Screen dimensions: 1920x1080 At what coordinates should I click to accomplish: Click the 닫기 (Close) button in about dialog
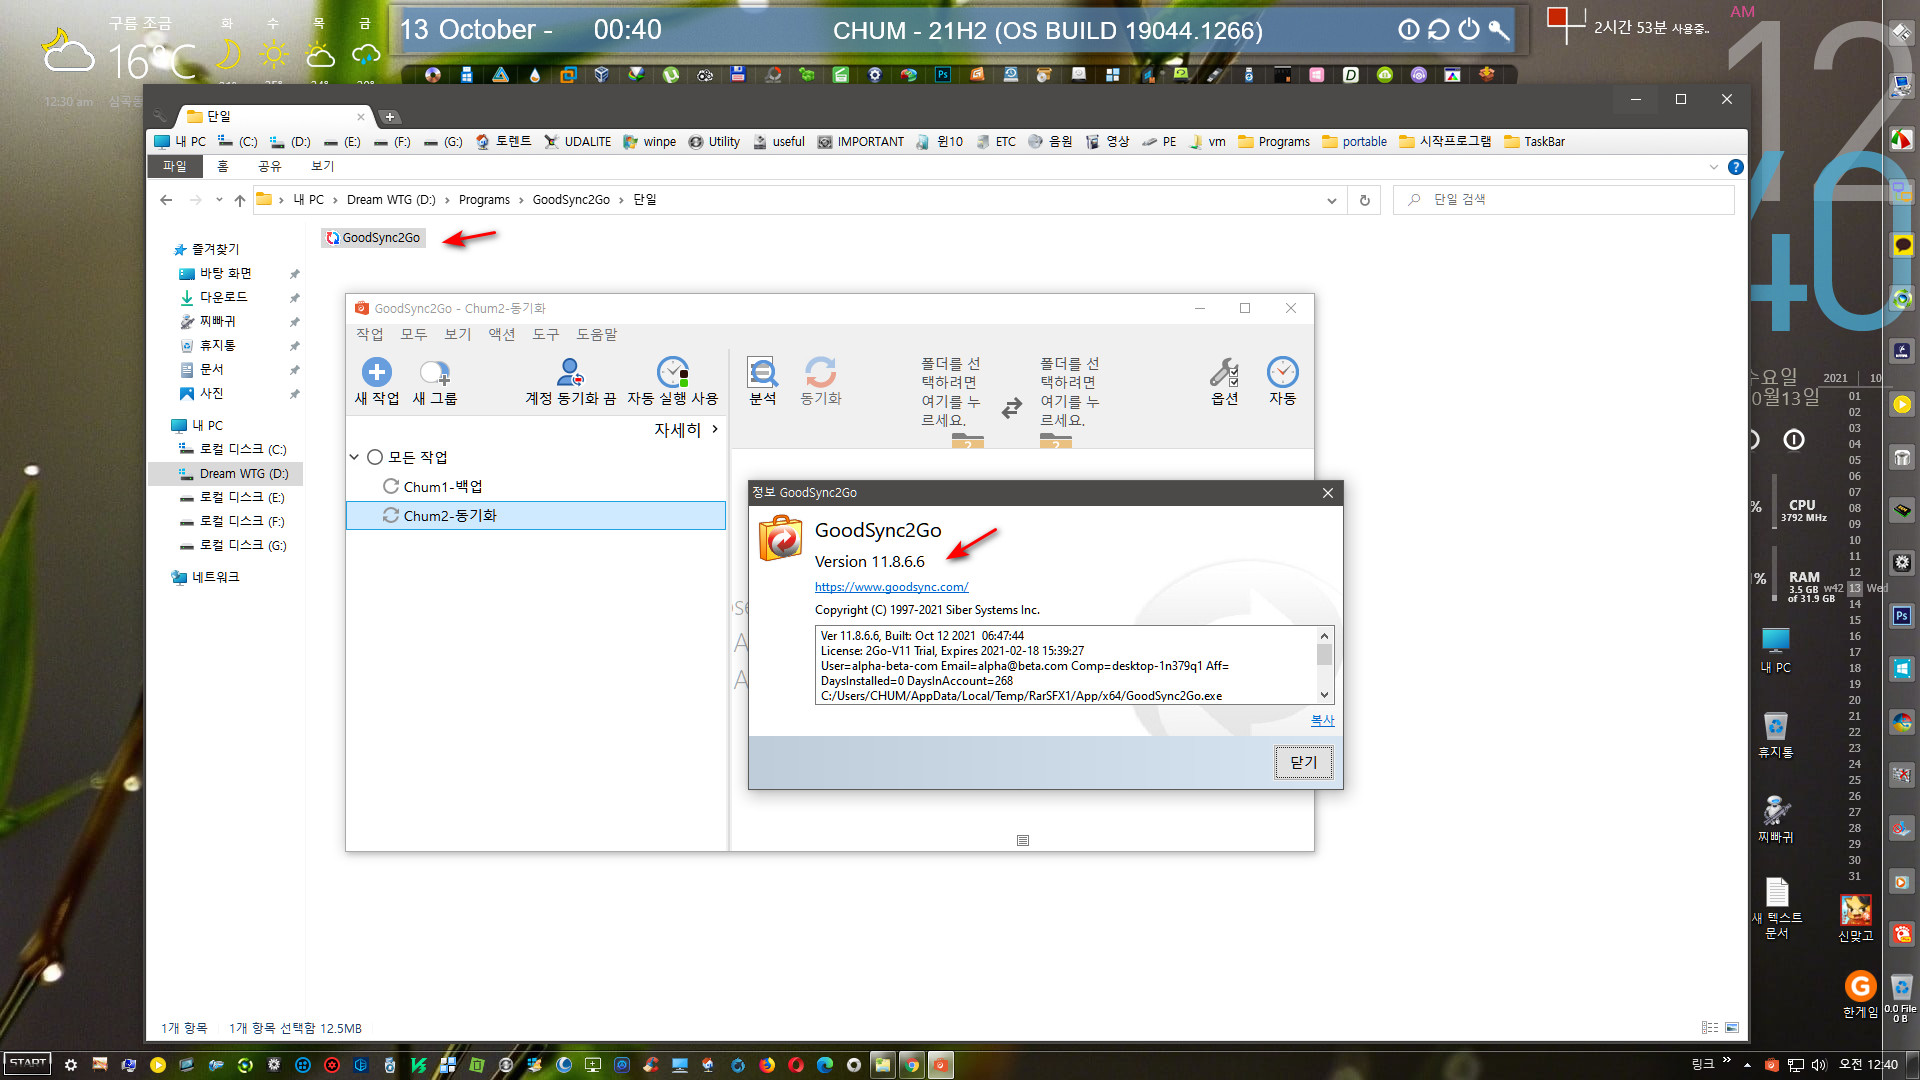click(1302, 761)
